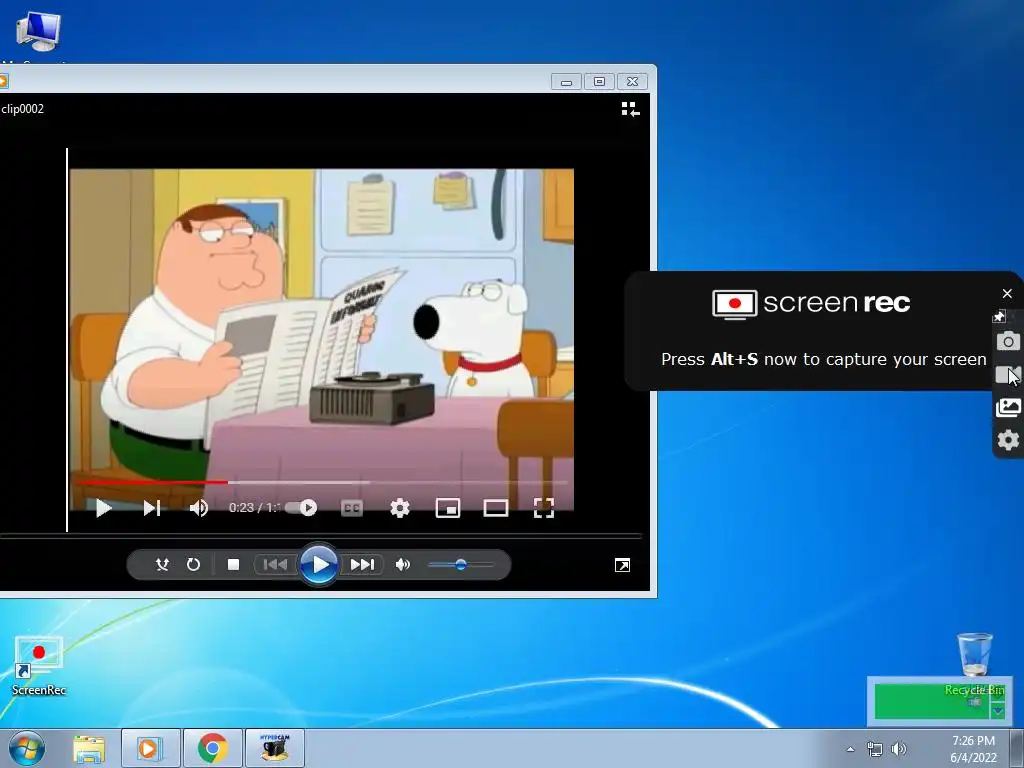Mute the embedded video speaker icon
The height and width of the screenshot is (768, 1024).
[x=199, y=508]
